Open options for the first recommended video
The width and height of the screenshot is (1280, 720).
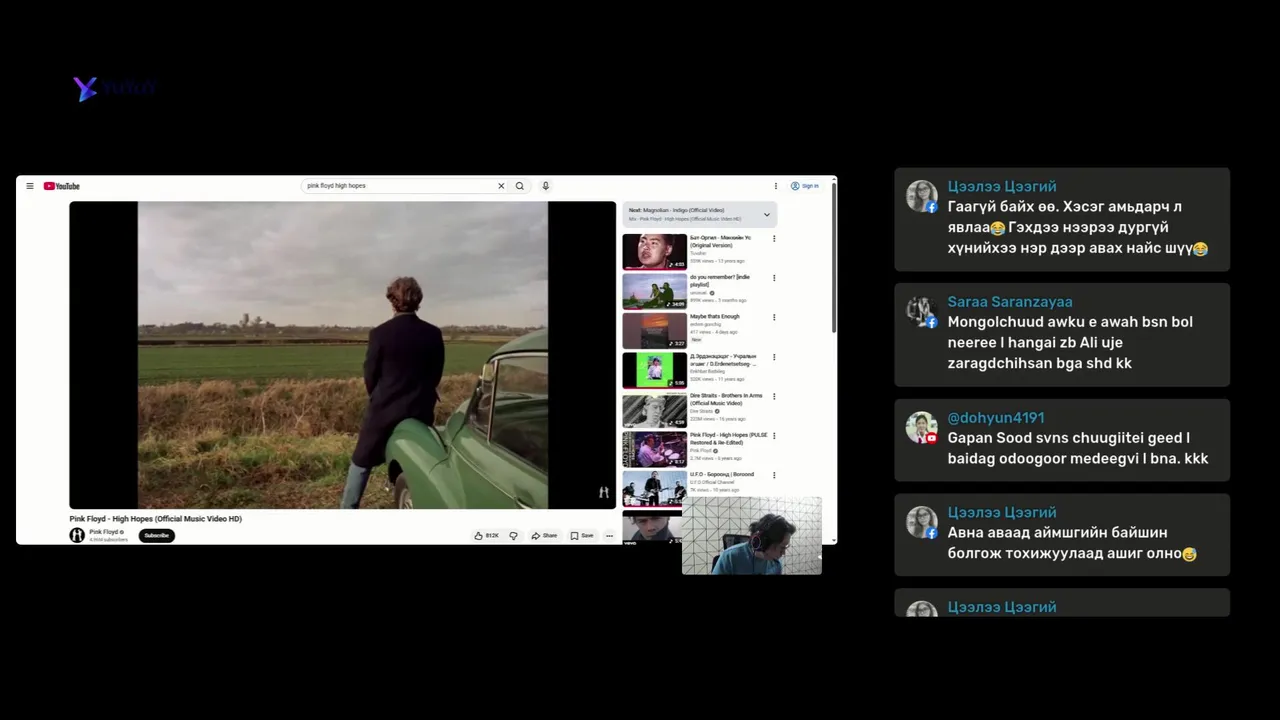coord(774,239)
